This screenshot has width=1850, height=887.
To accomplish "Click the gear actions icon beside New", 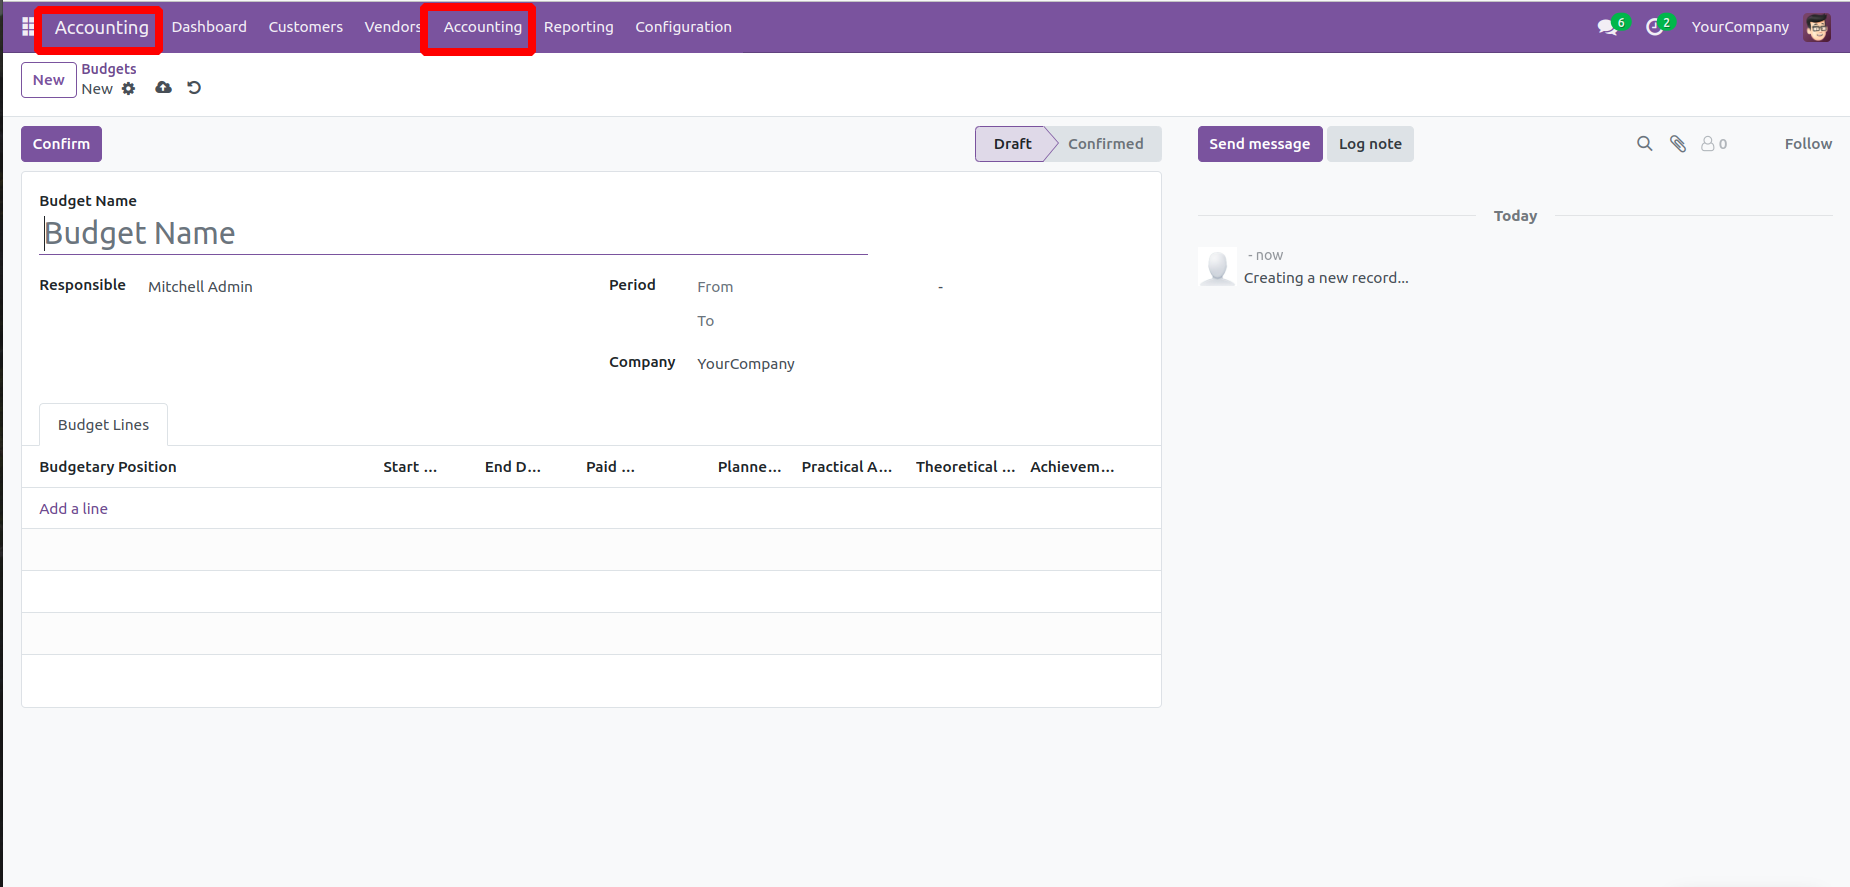I will [128, 89].
